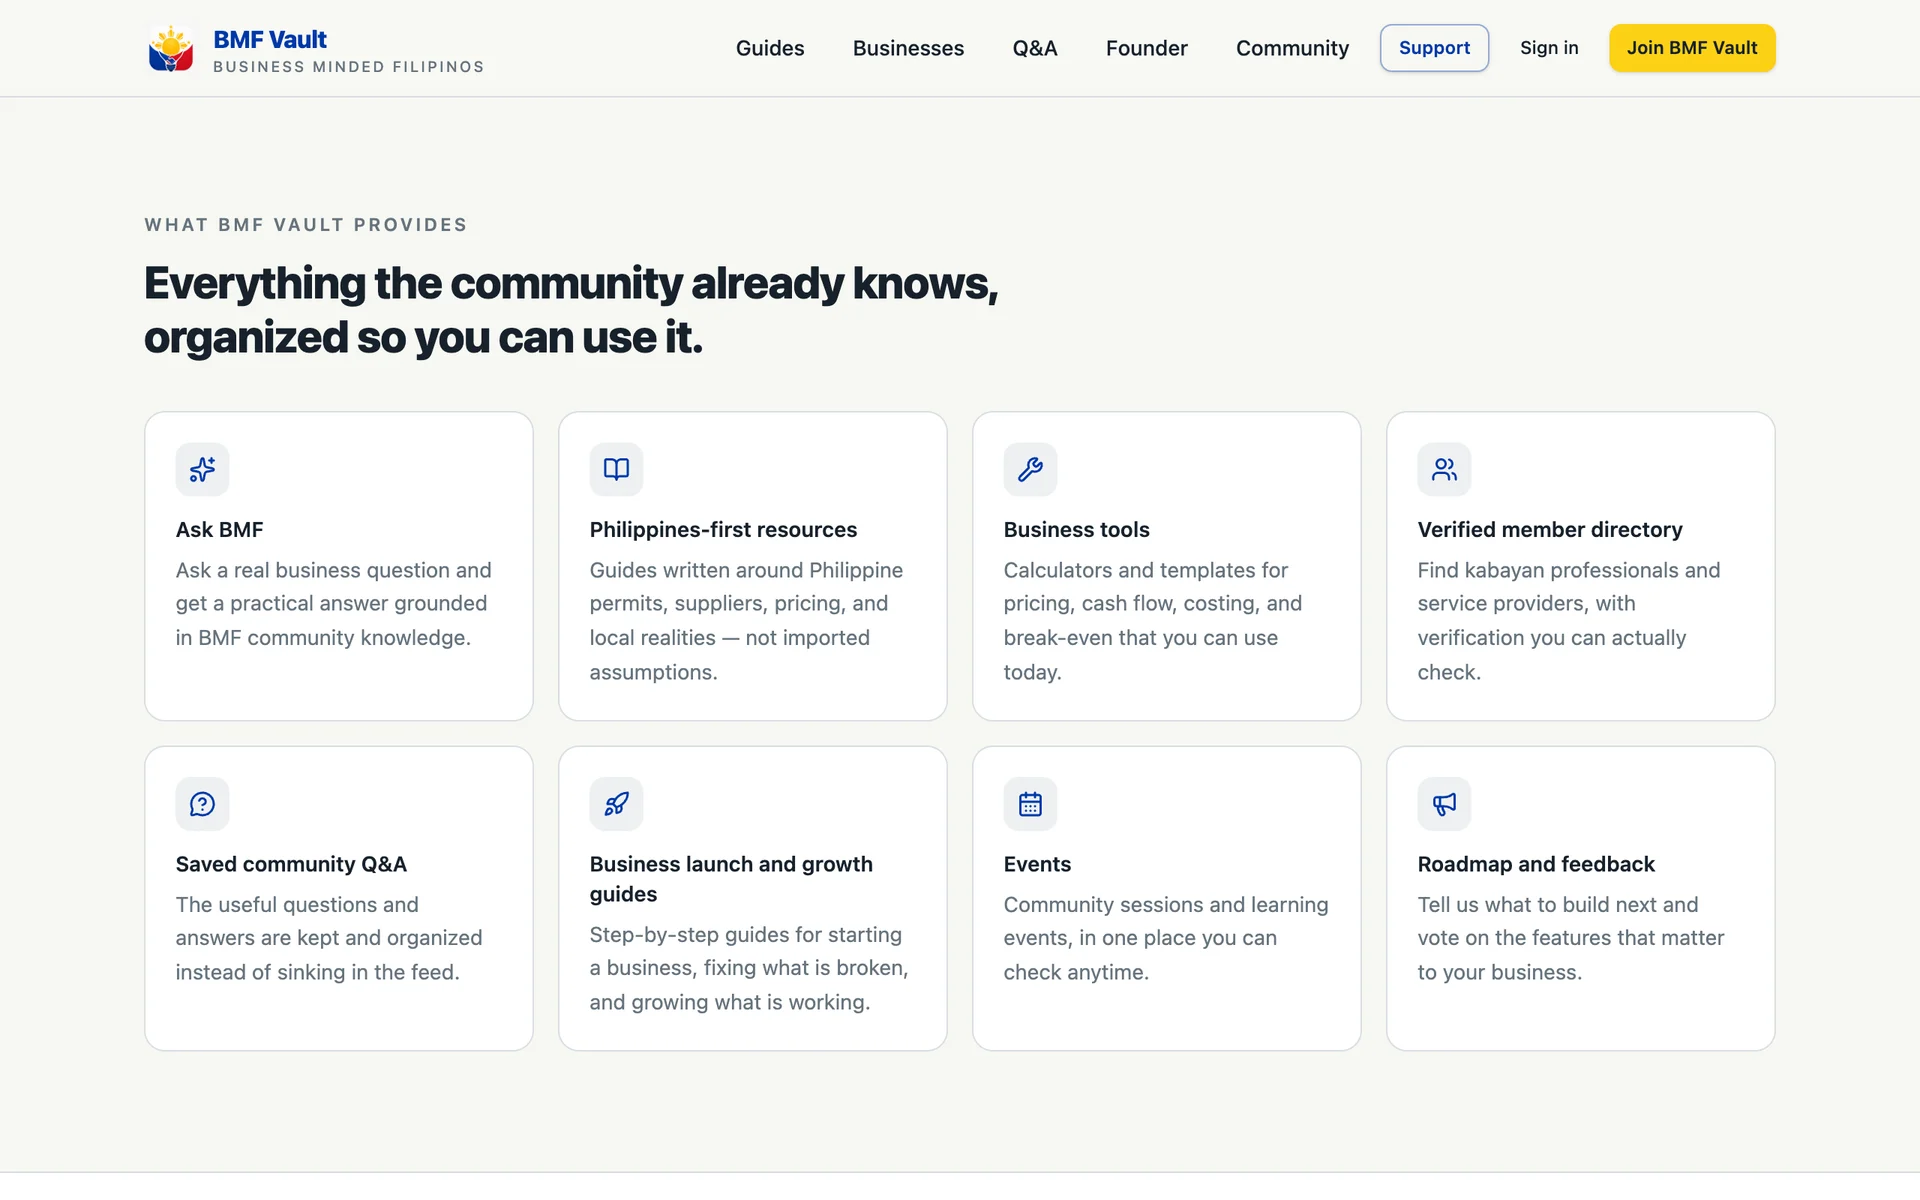Click the Verified member directory title
The width and height of the screenshot is (1920, 1200).
(x=1550, y=530)
